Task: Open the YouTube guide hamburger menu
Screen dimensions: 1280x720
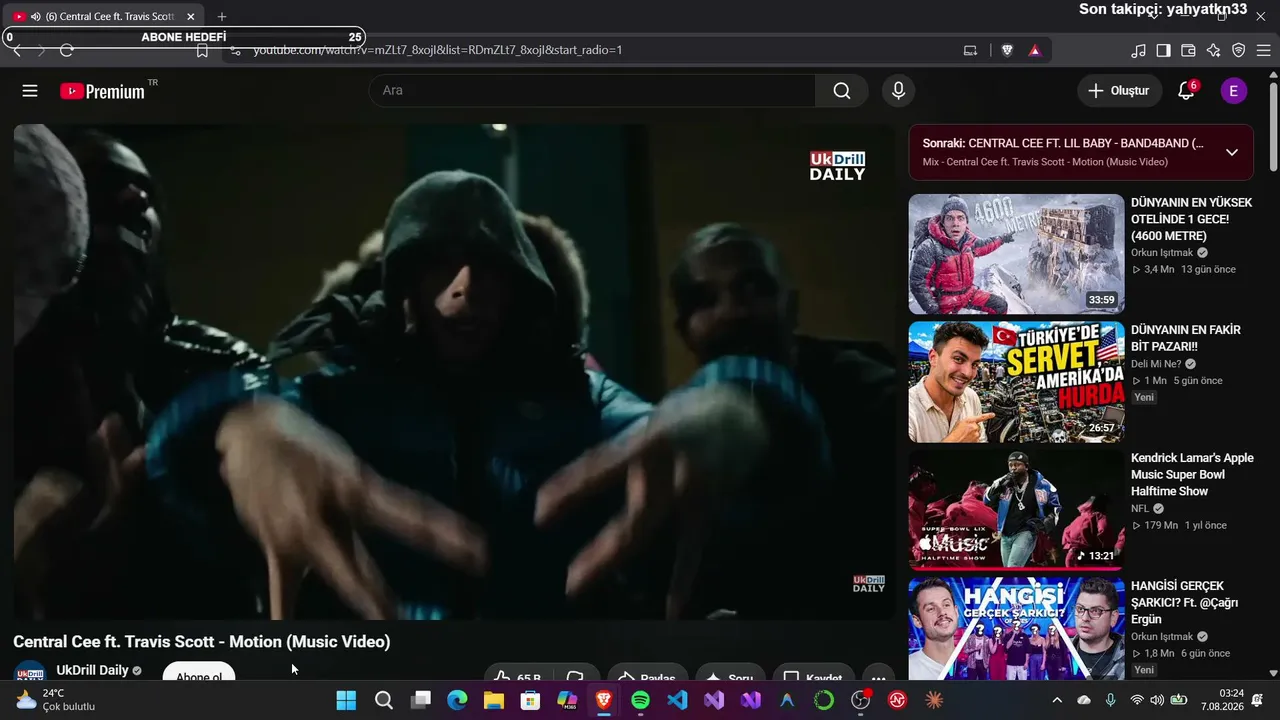Action: (x=30, y=91)
